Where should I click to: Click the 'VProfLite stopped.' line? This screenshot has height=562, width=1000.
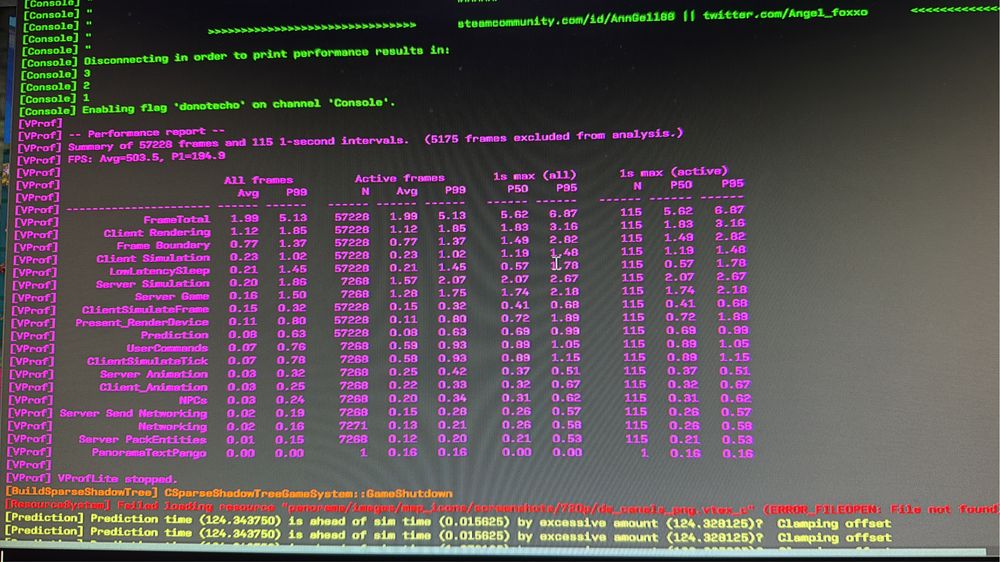click(117, 479)
